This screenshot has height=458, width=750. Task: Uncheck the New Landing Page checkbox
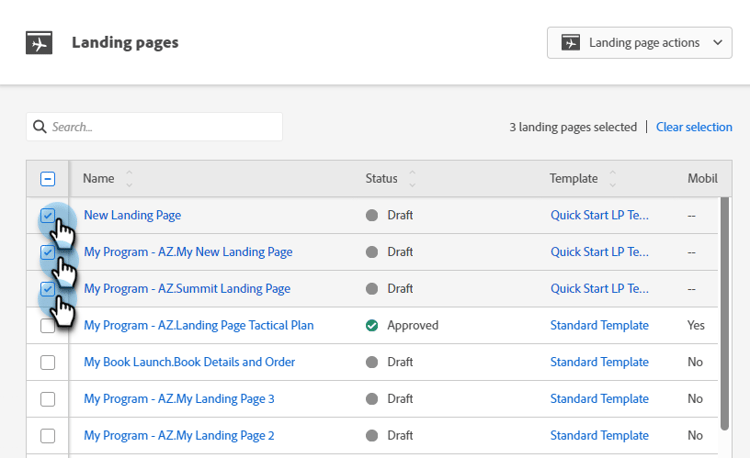[48, 215]
